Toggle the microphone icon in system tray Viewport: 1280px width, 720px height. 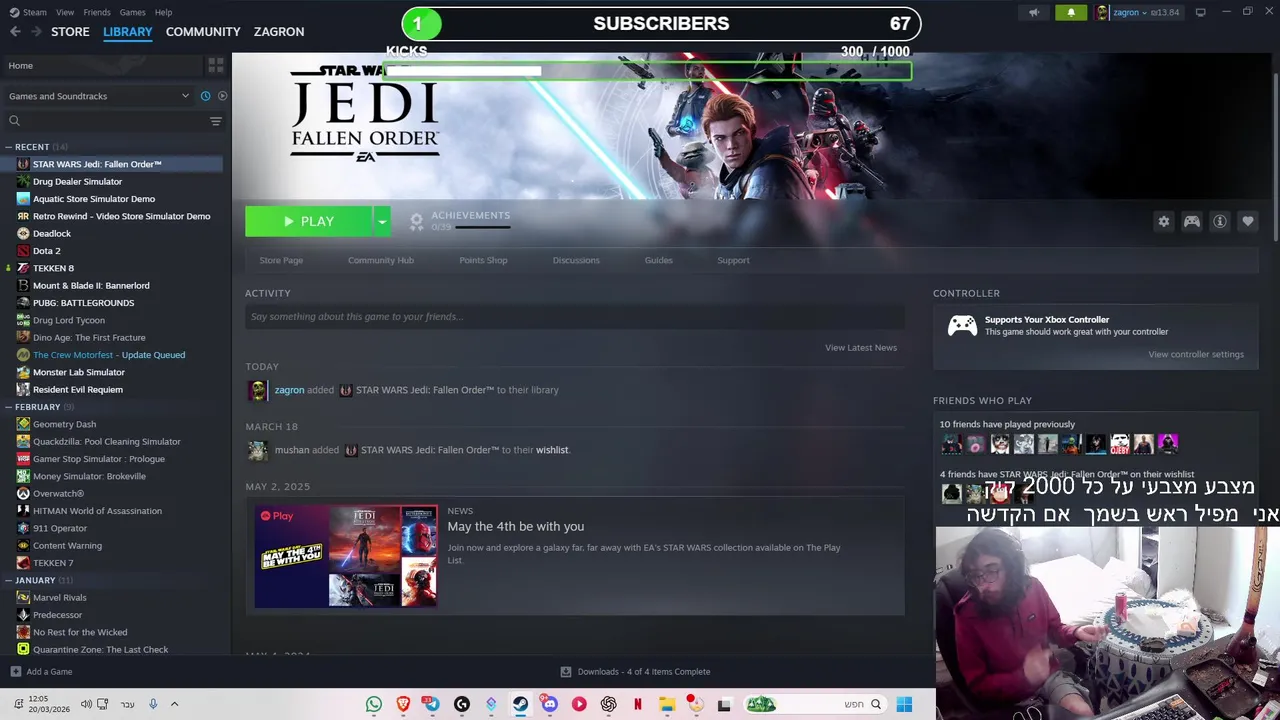(153, 704)
